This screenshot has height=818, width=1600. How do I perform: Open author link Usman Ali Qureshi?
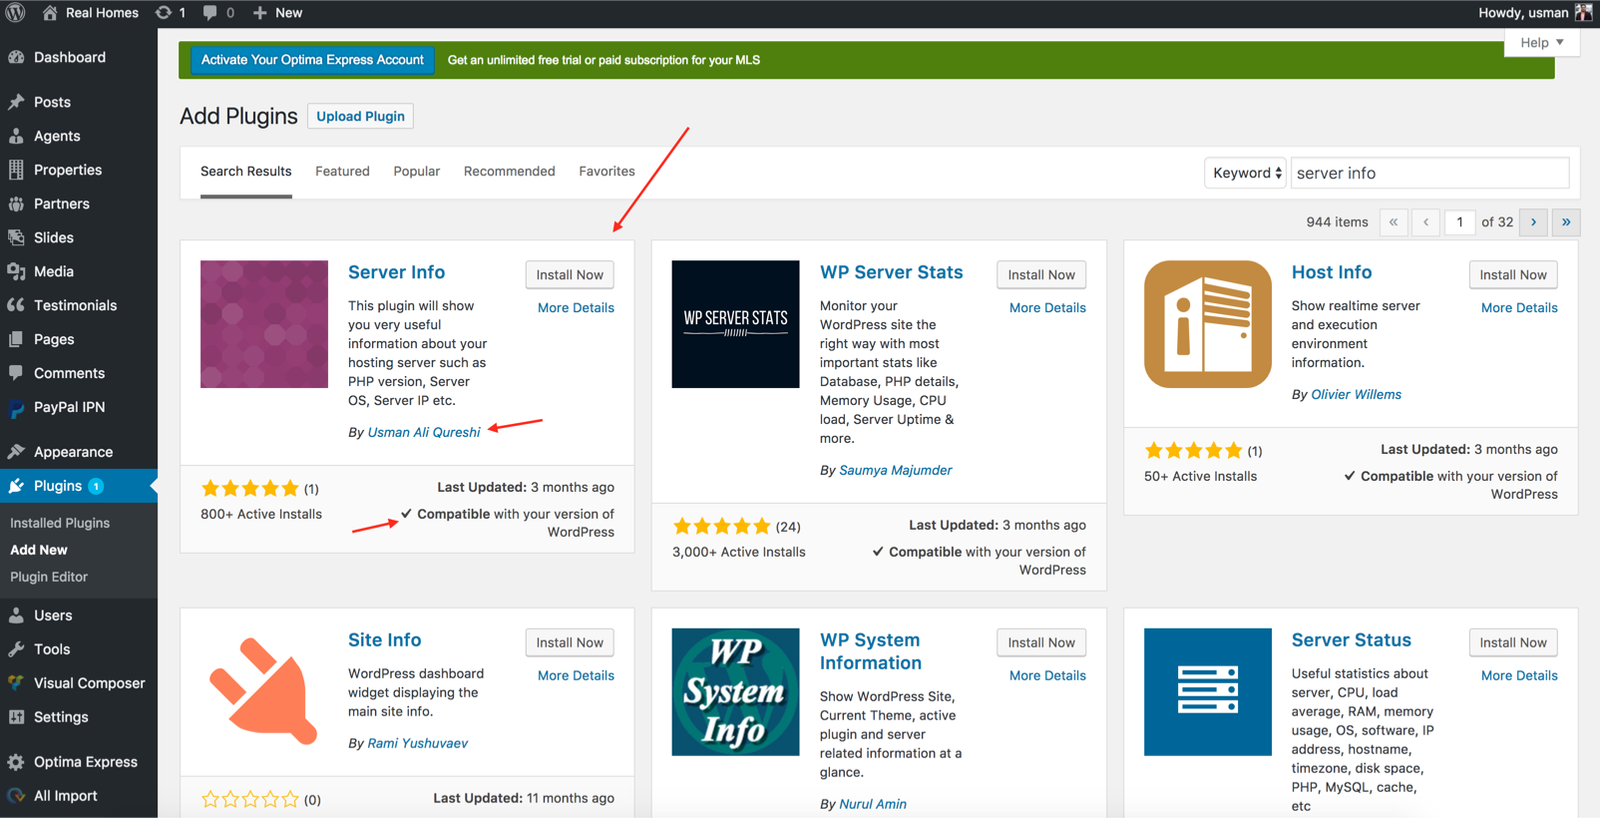click(x=424, y=432)
